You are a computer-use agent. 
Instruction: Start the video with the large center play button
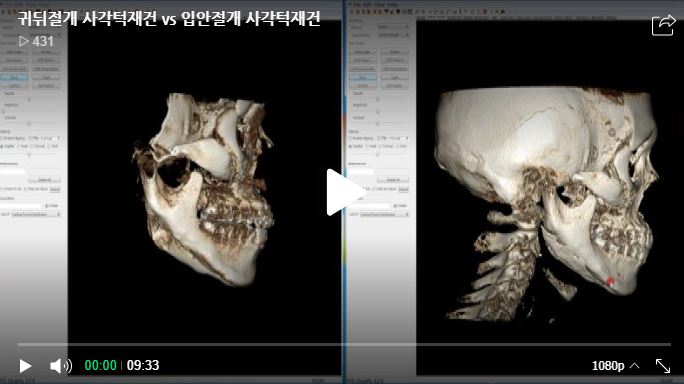click(x=345, y=192)
